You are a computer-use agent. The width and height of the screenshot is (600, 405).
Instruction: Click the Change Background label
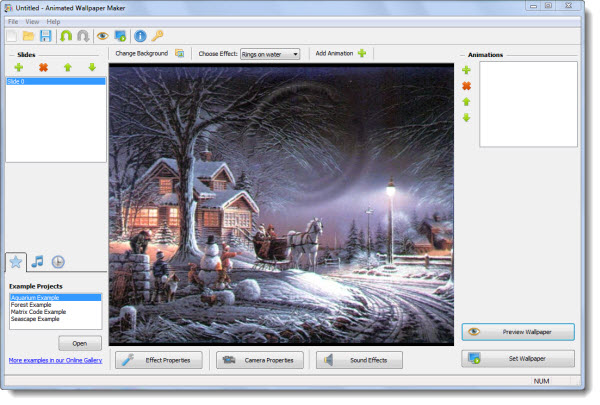[x=142, y=53]
